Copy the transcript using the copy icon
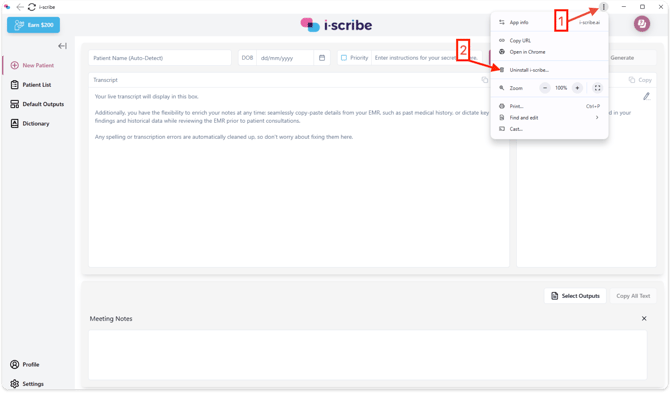The height and width of the screenshot is (393, 670). click(484, 80)
